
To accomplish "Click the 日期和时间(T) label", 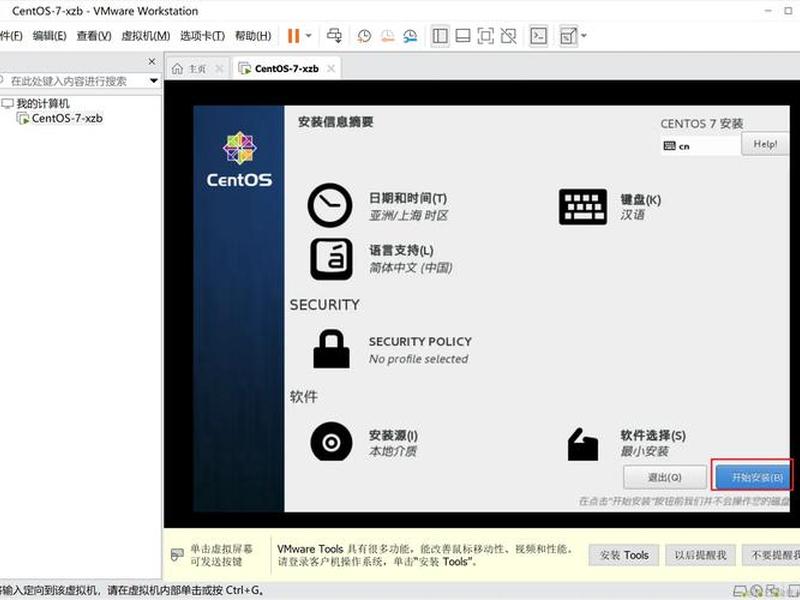I will [408, 198].
